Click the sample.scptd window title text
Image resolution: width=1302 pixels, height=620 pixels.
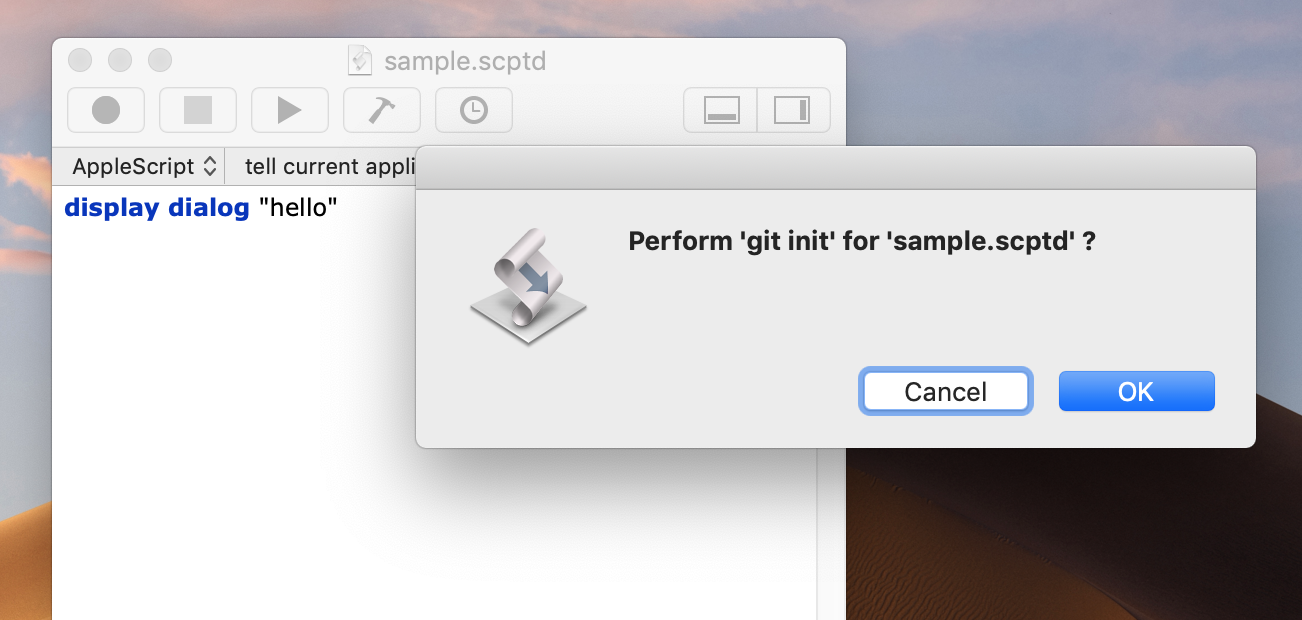[x=465, y=62]
